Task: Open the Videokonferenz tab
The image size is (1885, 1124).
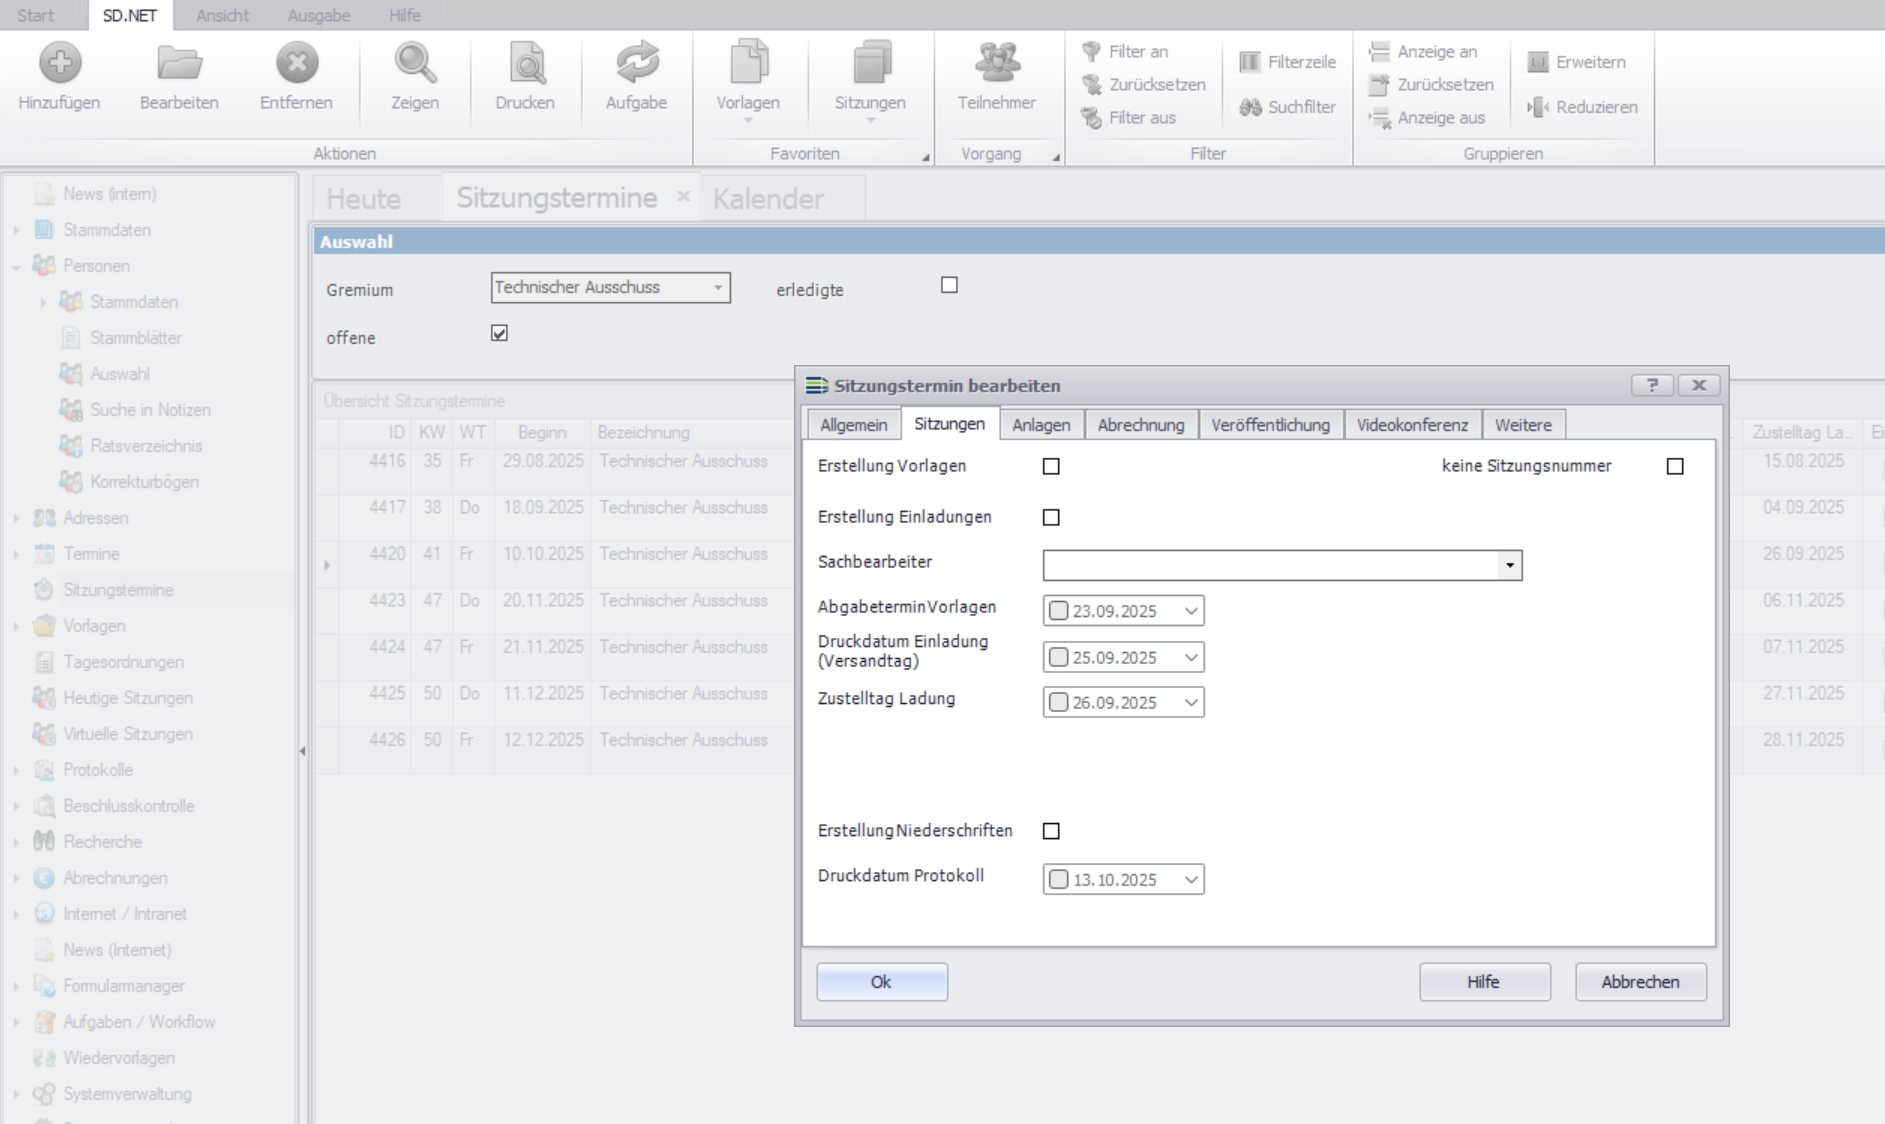Action: coord(1411,425)
